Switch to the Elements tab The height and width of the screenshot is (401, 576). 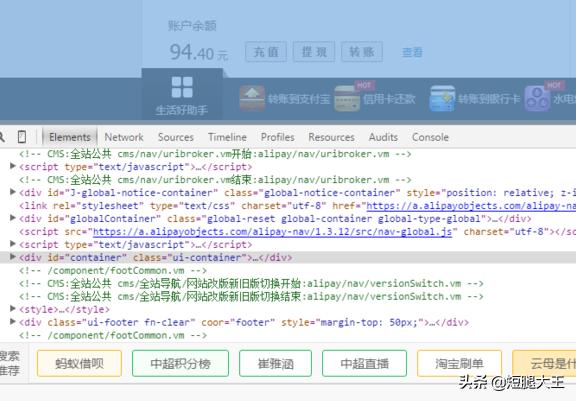(x=70, y=137)
